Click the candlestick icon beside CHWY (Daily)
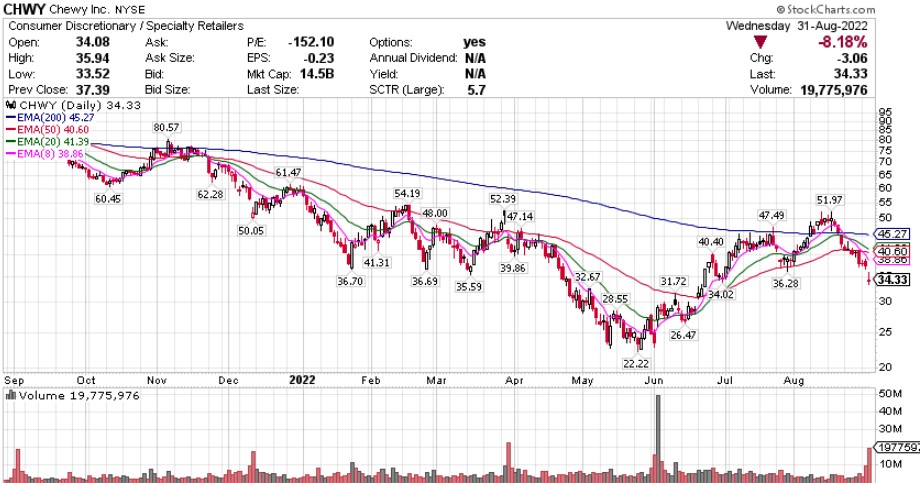The width and height of the screenshot is (923, 483). [11, 105]
